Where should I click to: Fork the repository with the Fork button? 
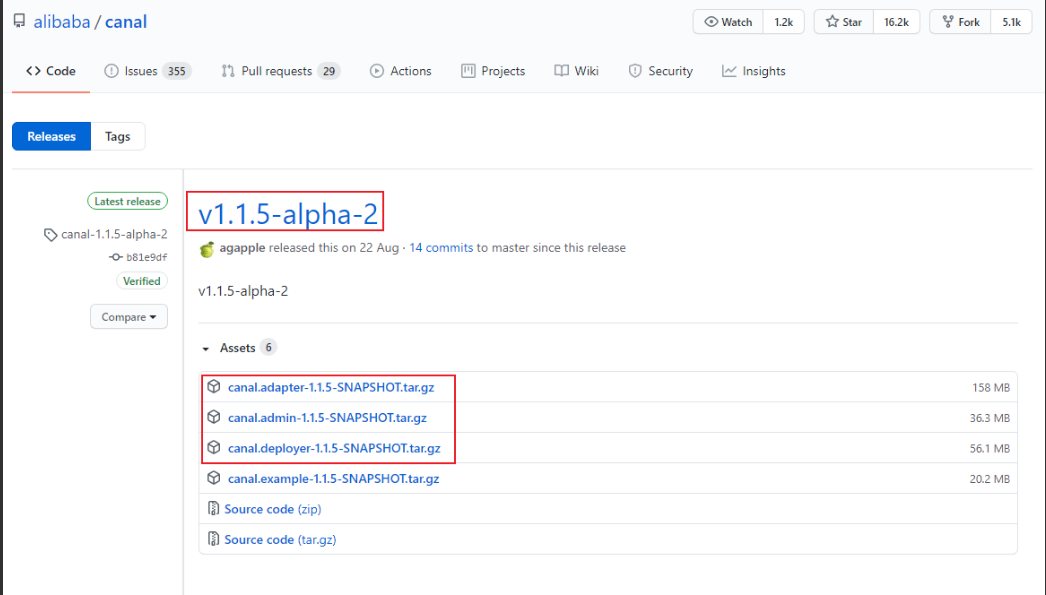point(961,22)
